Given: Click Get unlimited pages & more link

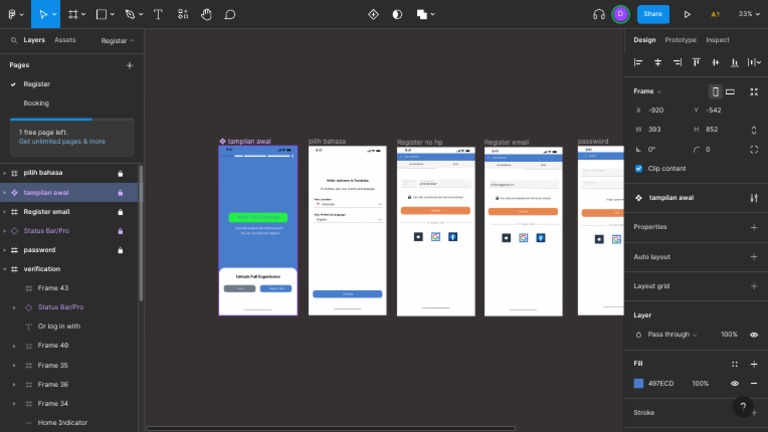Looking at the screenshot, I should point(62,141).
